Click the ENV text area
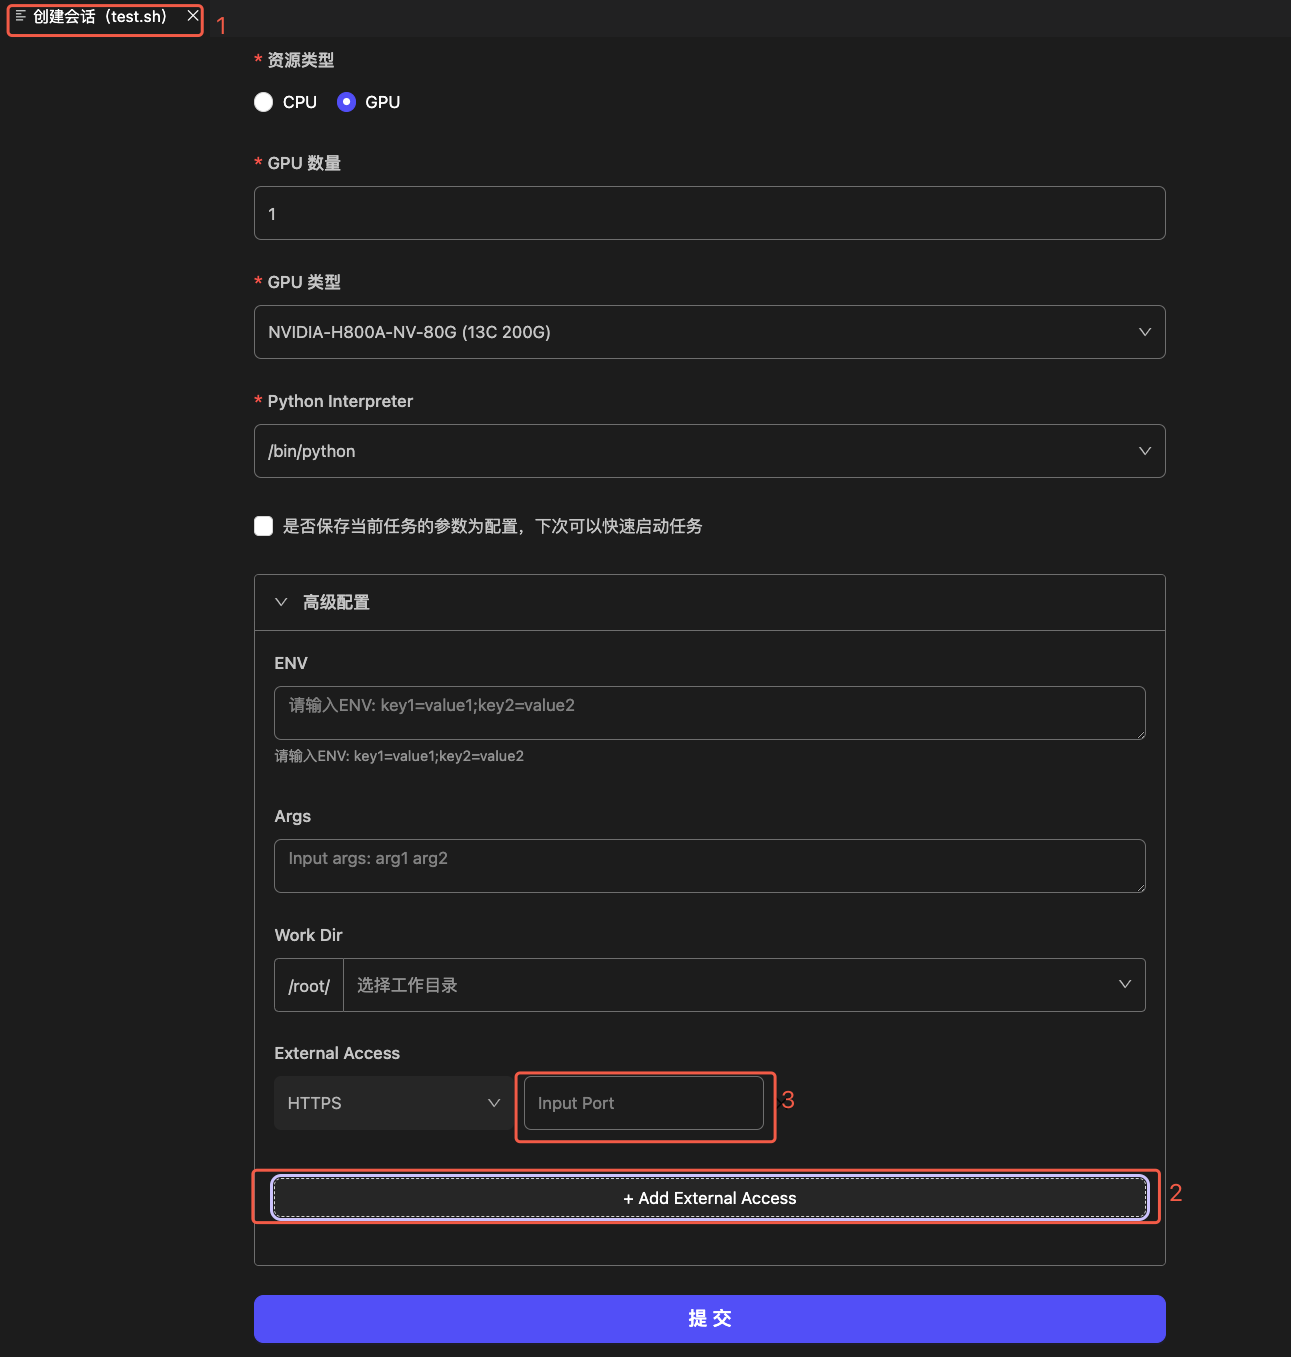The image size is (1291, 1357). 709,712
